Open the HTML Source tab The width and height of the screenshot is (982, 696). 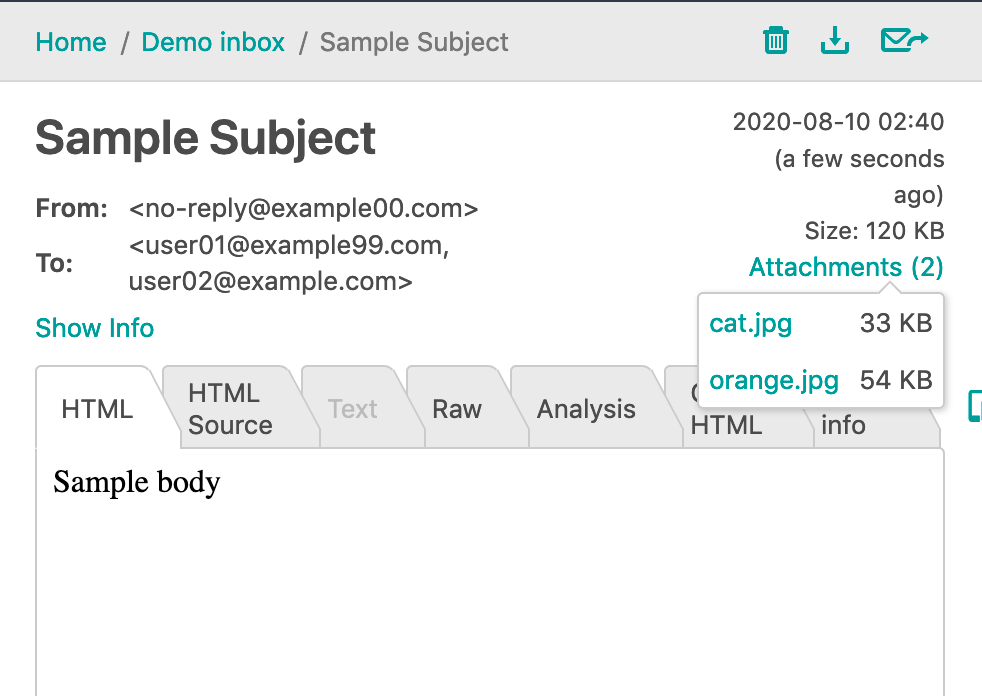(x=230, y=409)
